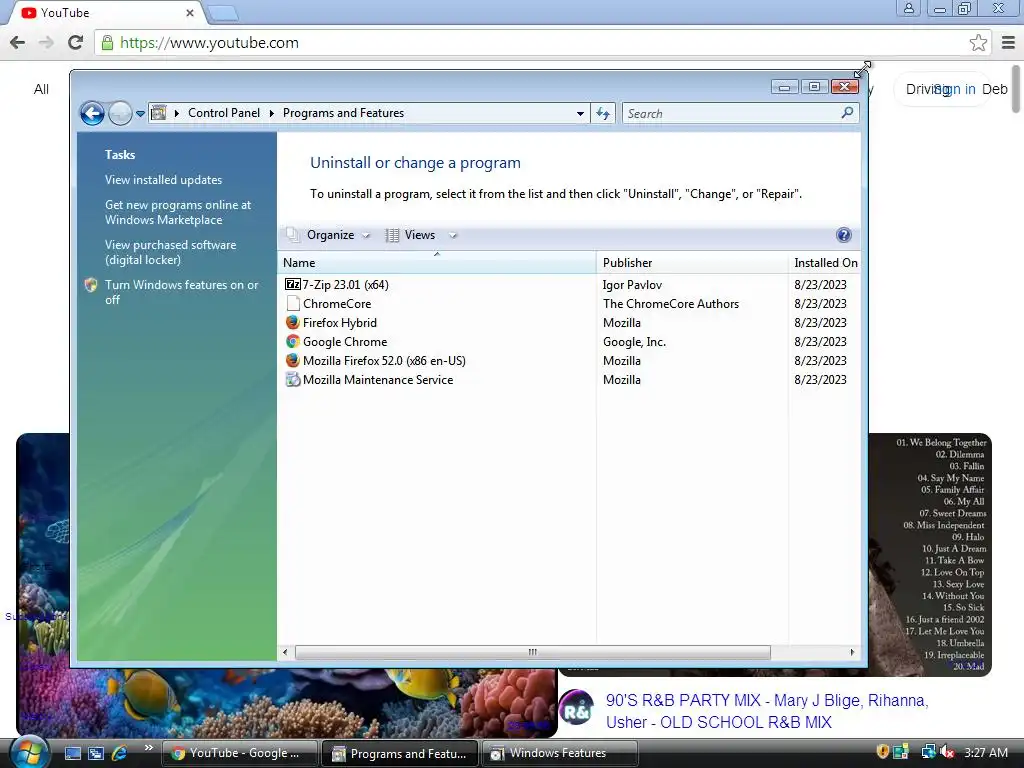
Task: Select the ChromeCore blank page icon
Action: point(293,304)
